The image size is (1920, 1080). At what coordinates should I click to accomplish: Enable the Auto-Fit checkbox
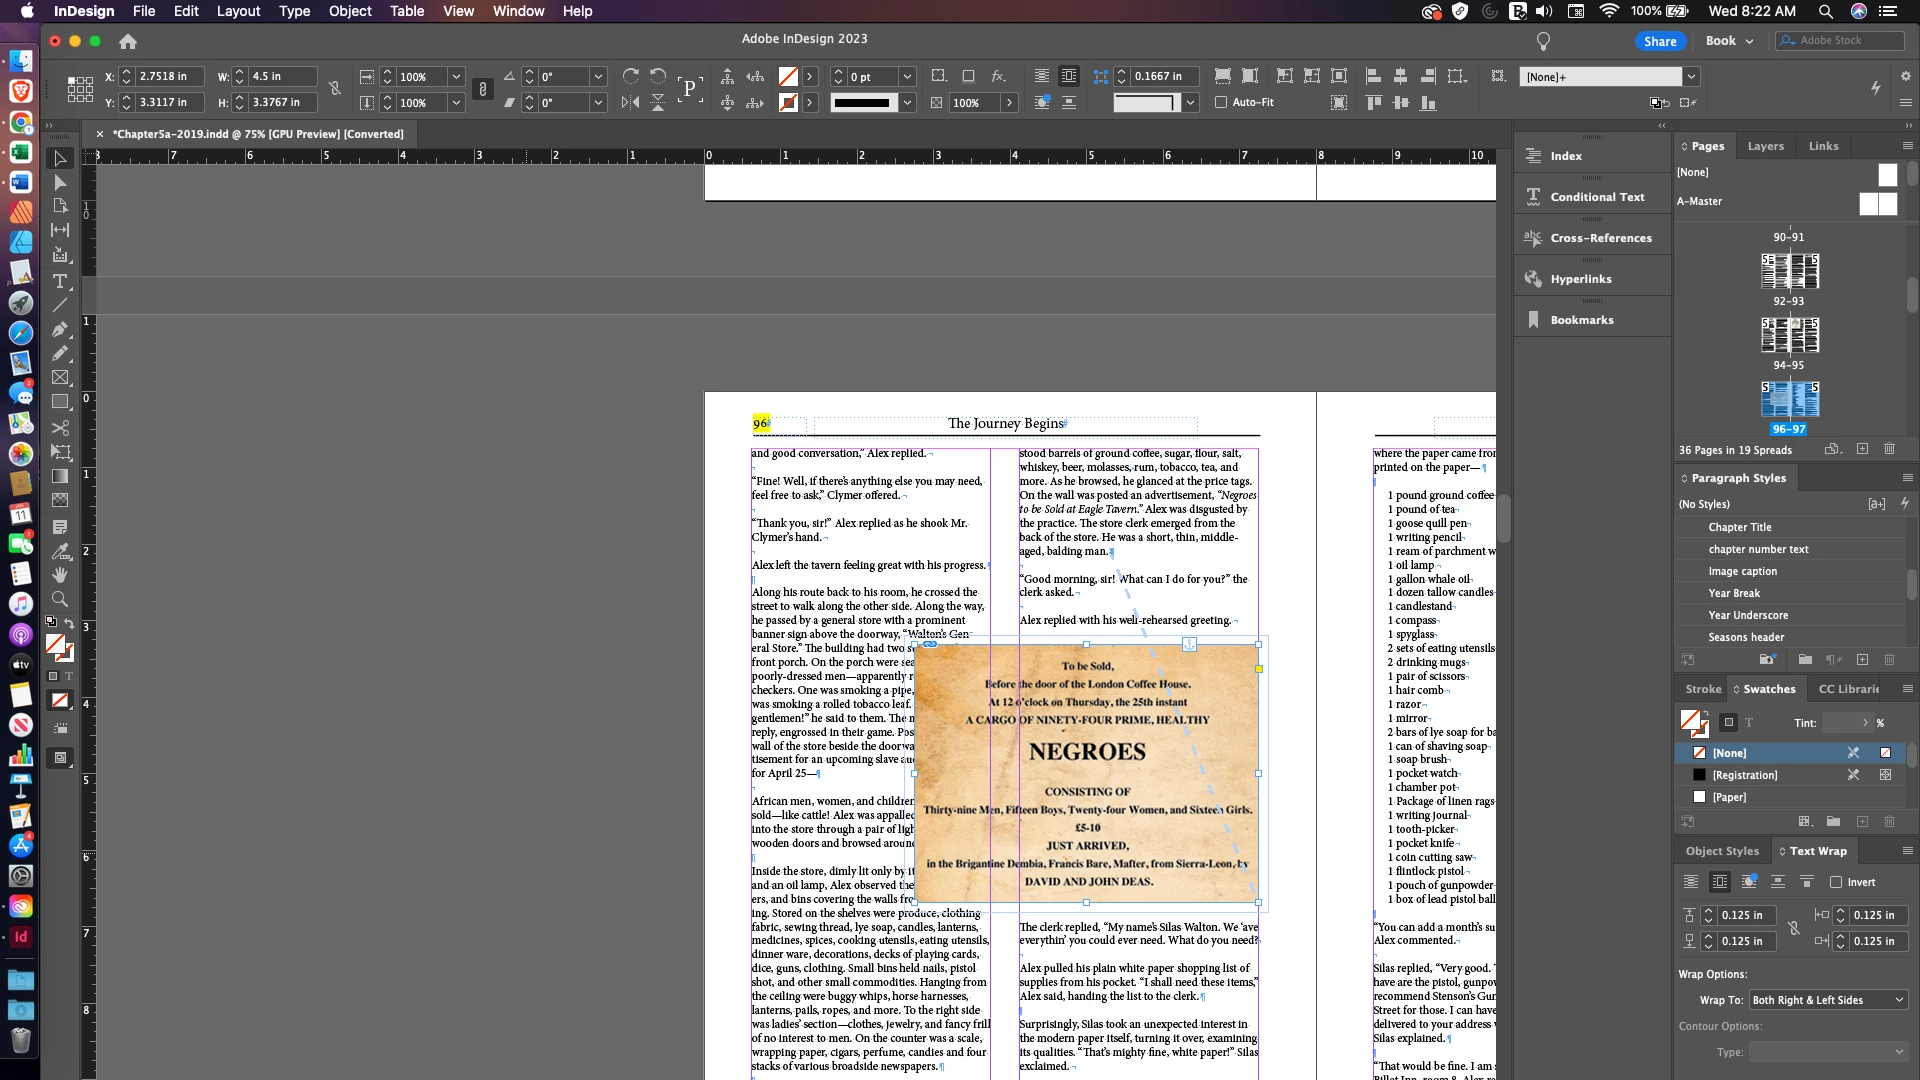[x=1221, y=102]
